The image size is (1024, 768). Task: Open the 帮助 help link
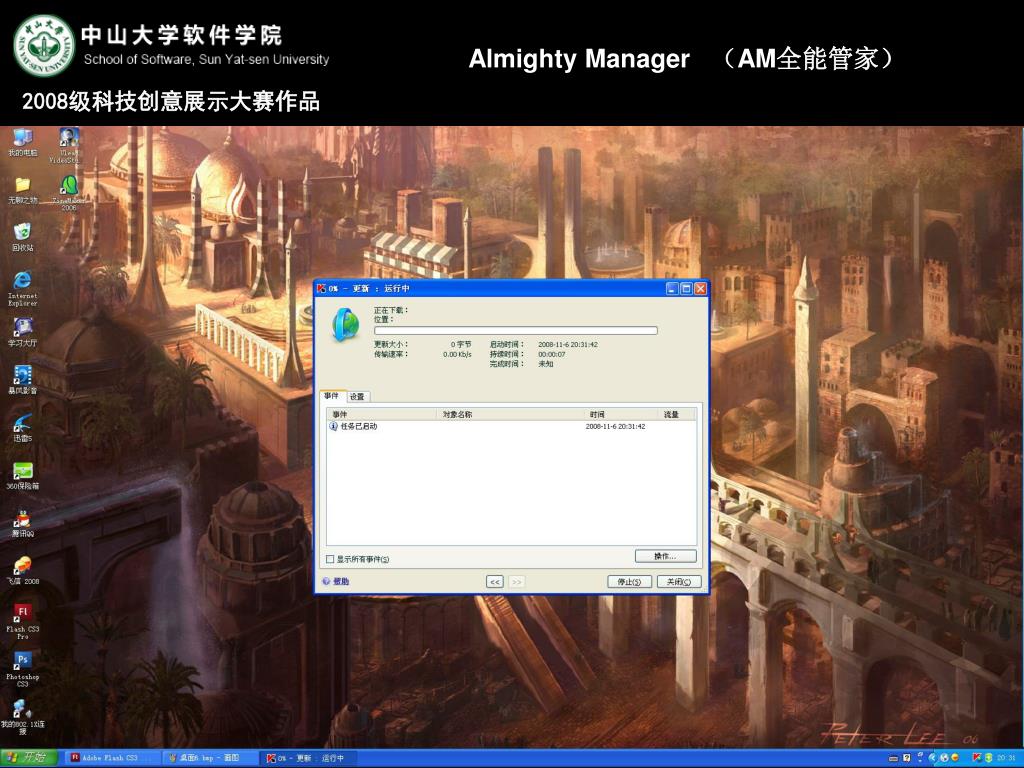341,581
